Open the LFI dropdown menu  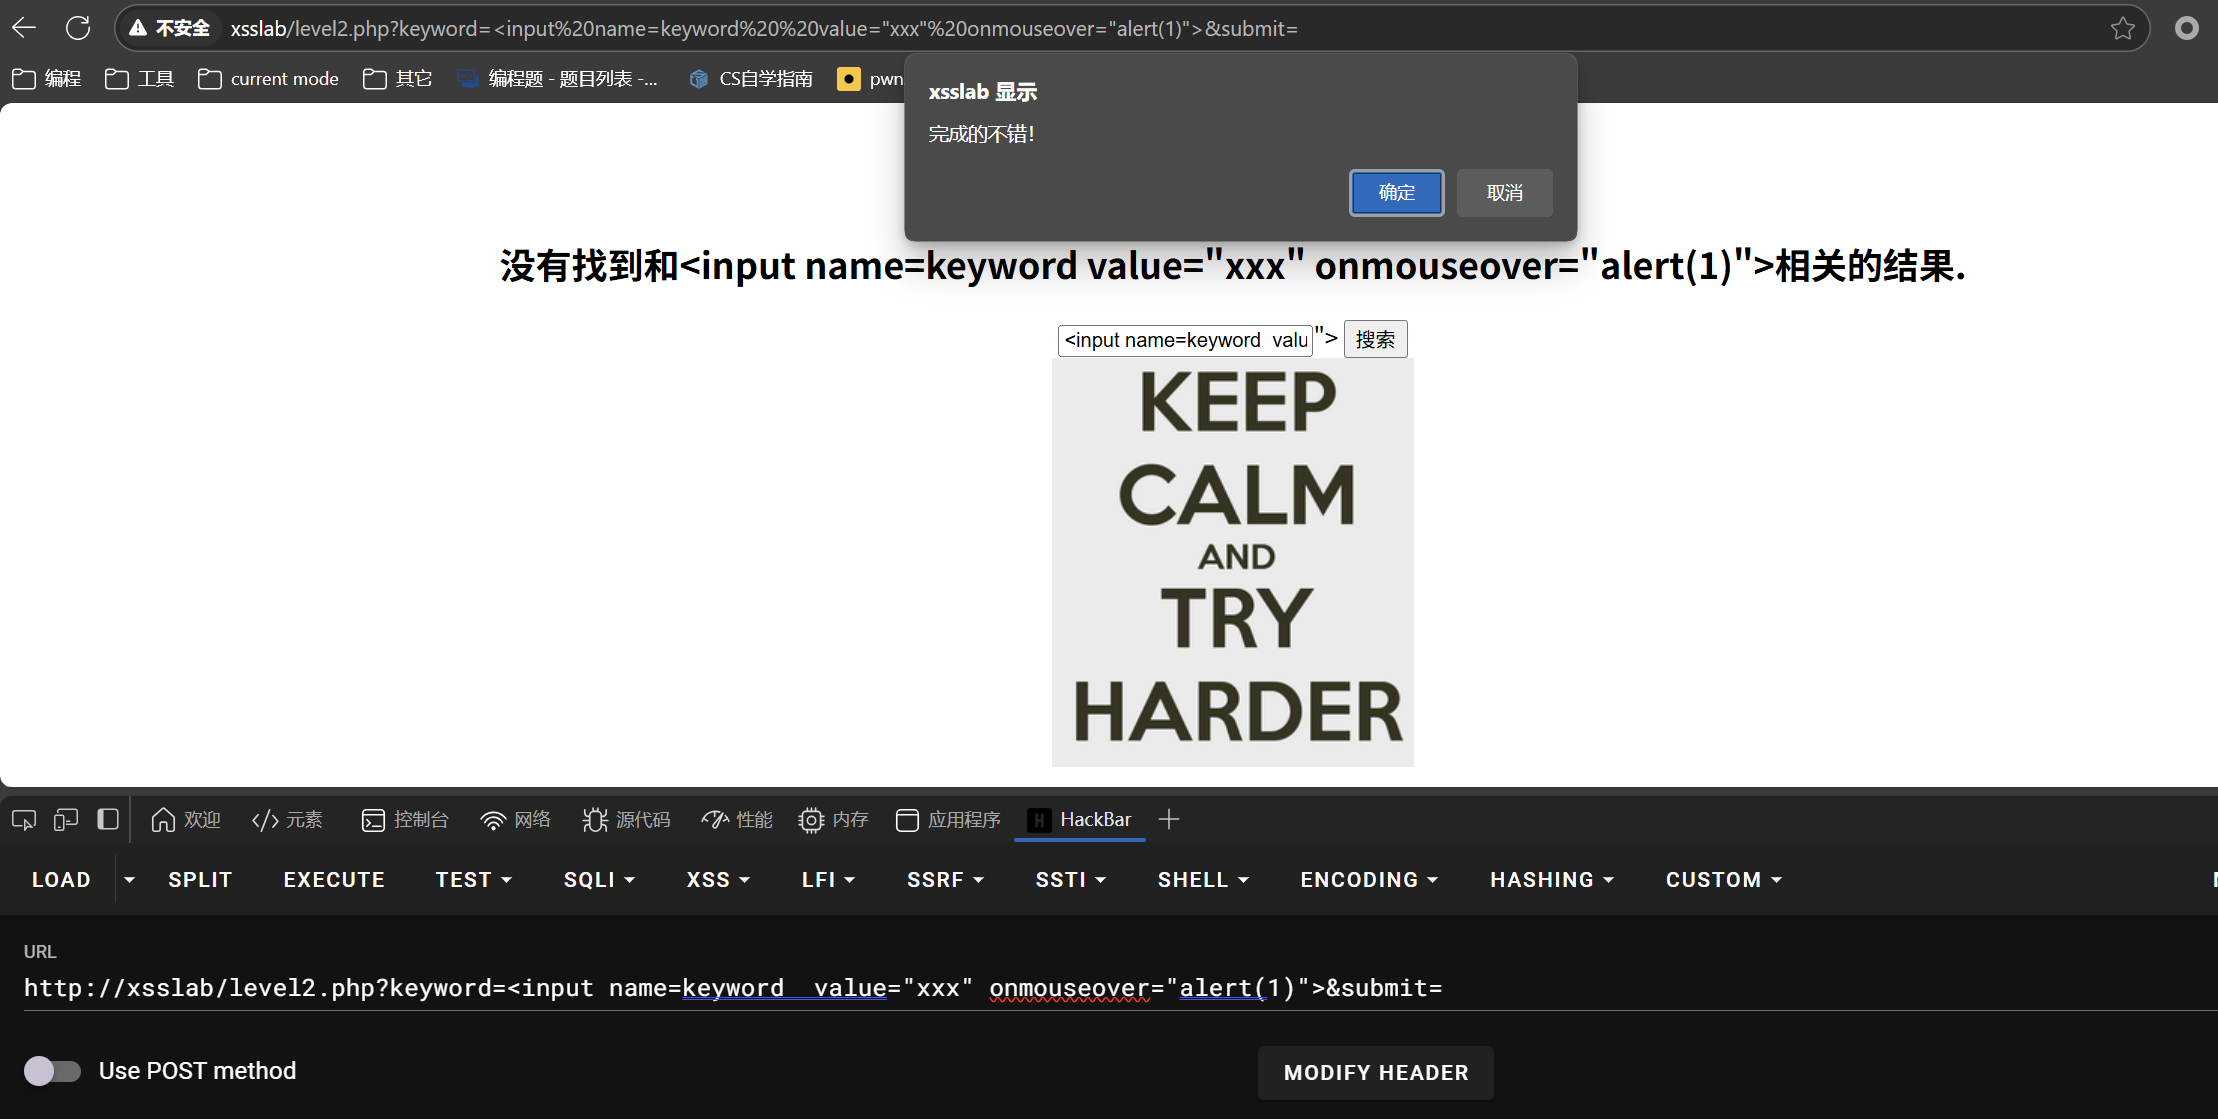[x=828, y=880]
